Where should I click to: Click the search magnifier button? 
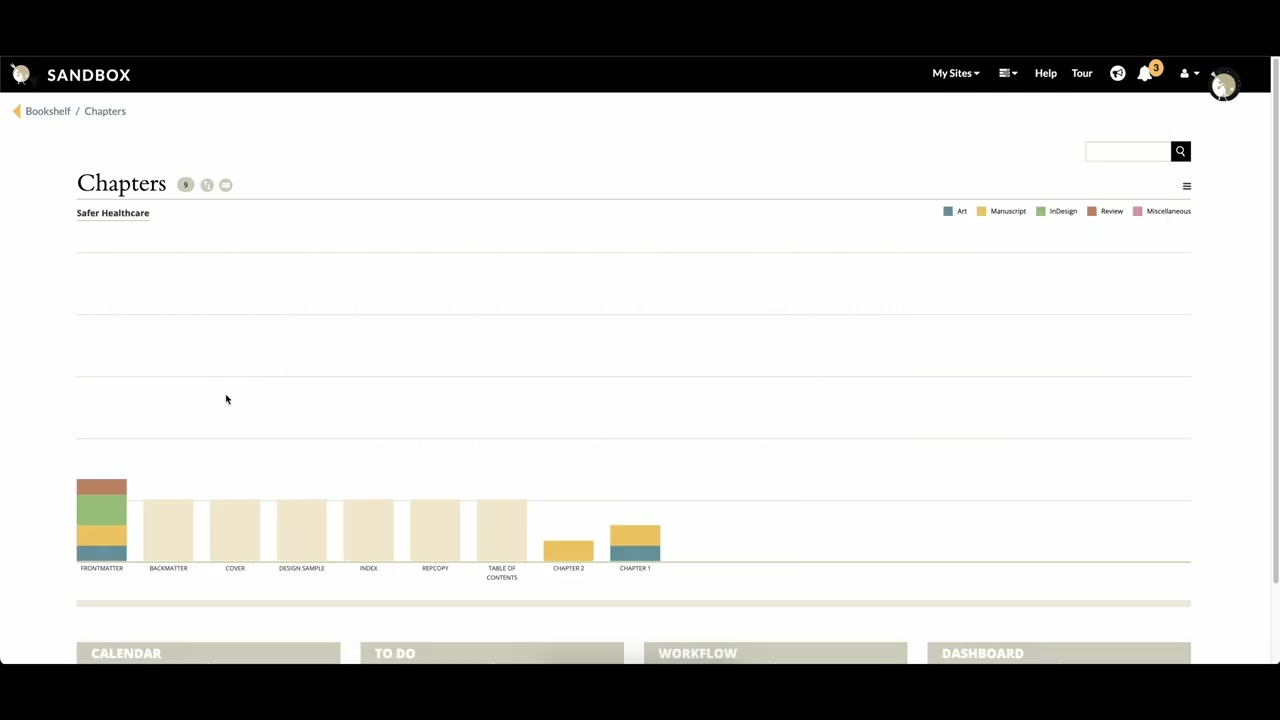1180,151
